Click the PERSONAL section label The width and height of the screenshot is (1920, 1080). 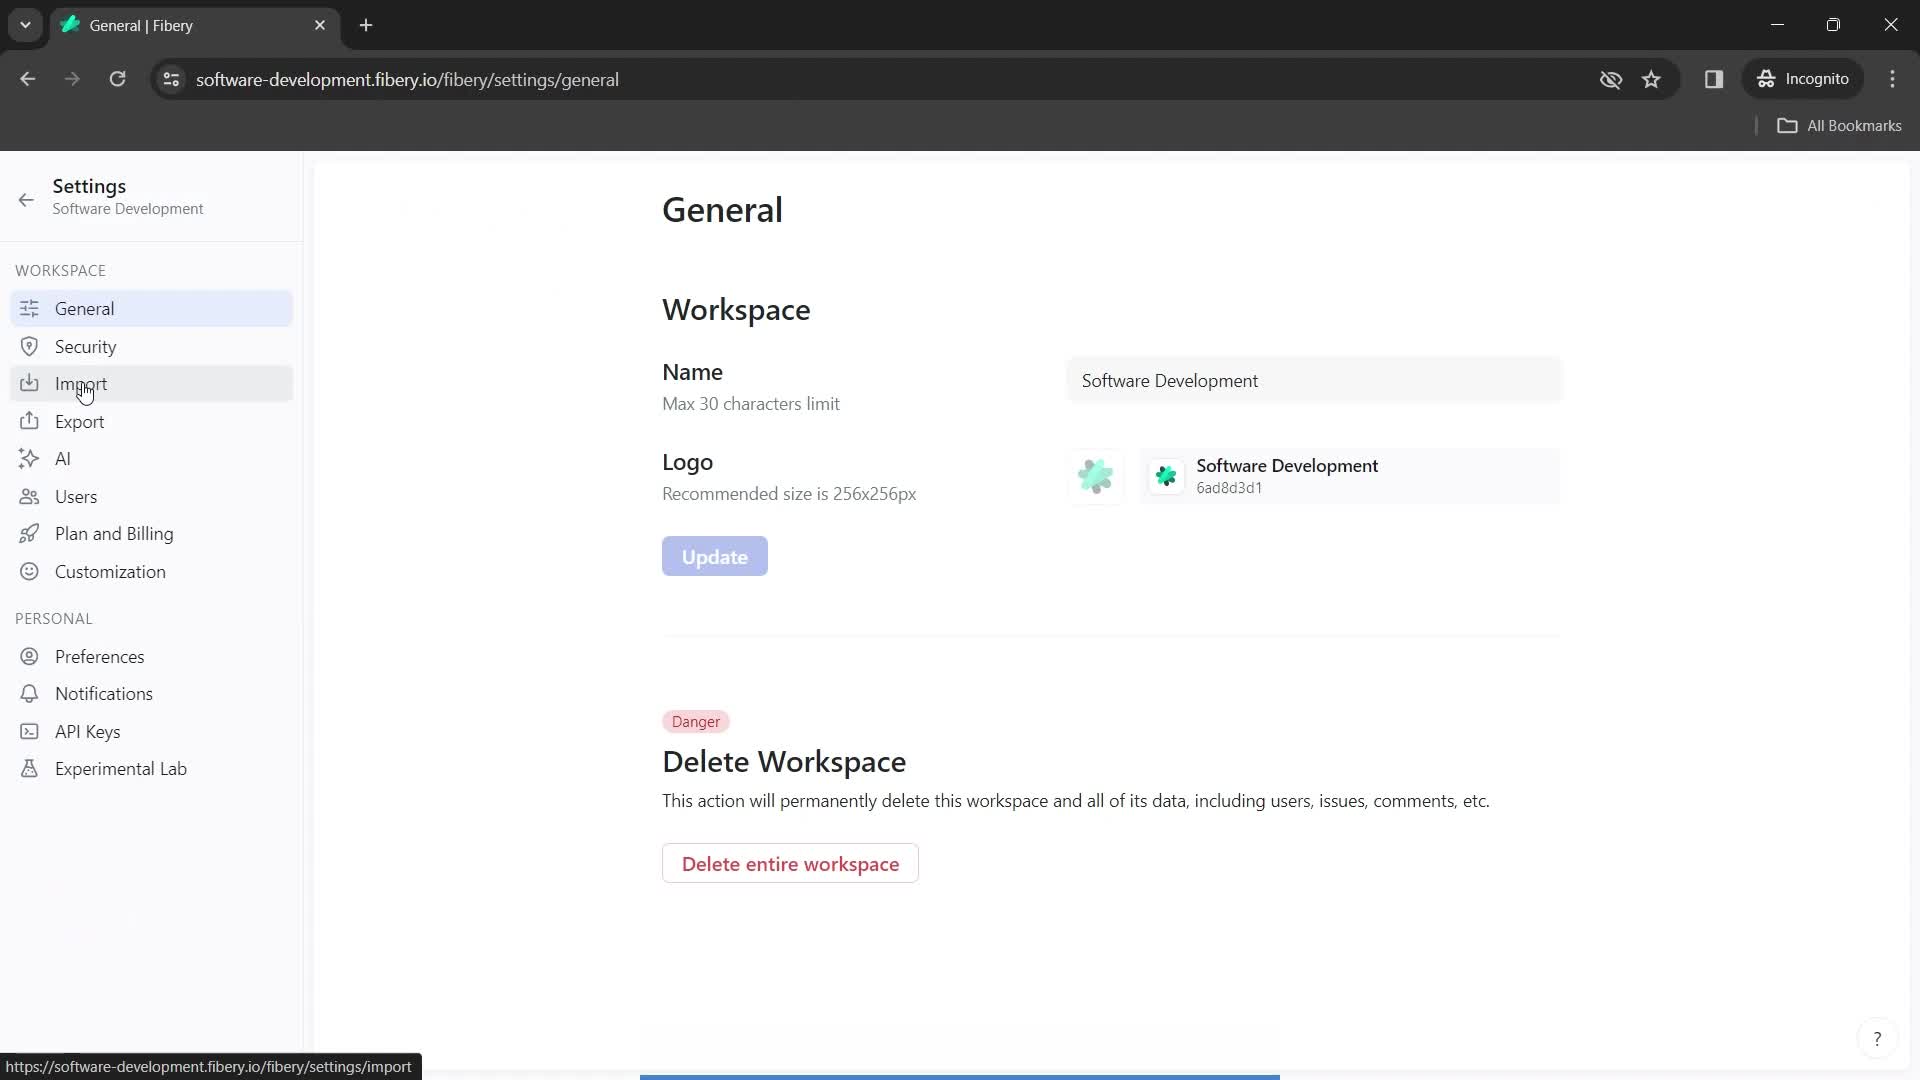tap(54, 618)
